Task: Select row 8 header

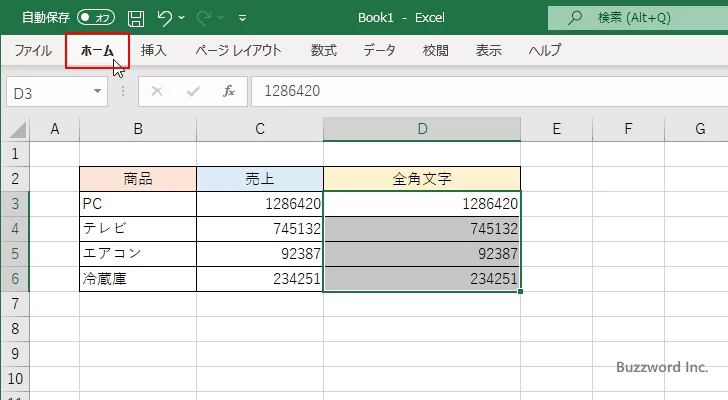Action: coord(15,329)
